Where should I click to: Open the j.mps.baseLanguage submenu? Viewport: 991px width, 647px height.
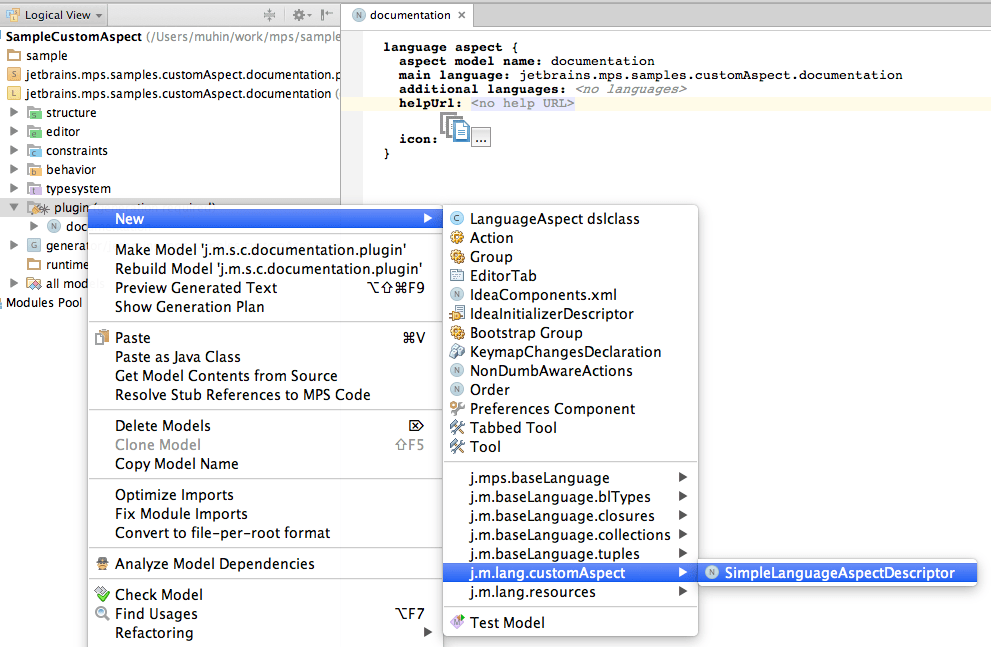pos(571,478)
